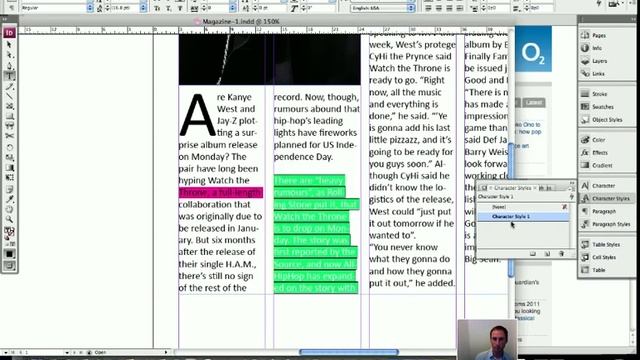
Task: Open the page number dropdown in status bar
Action: click(x=67, y=352)
